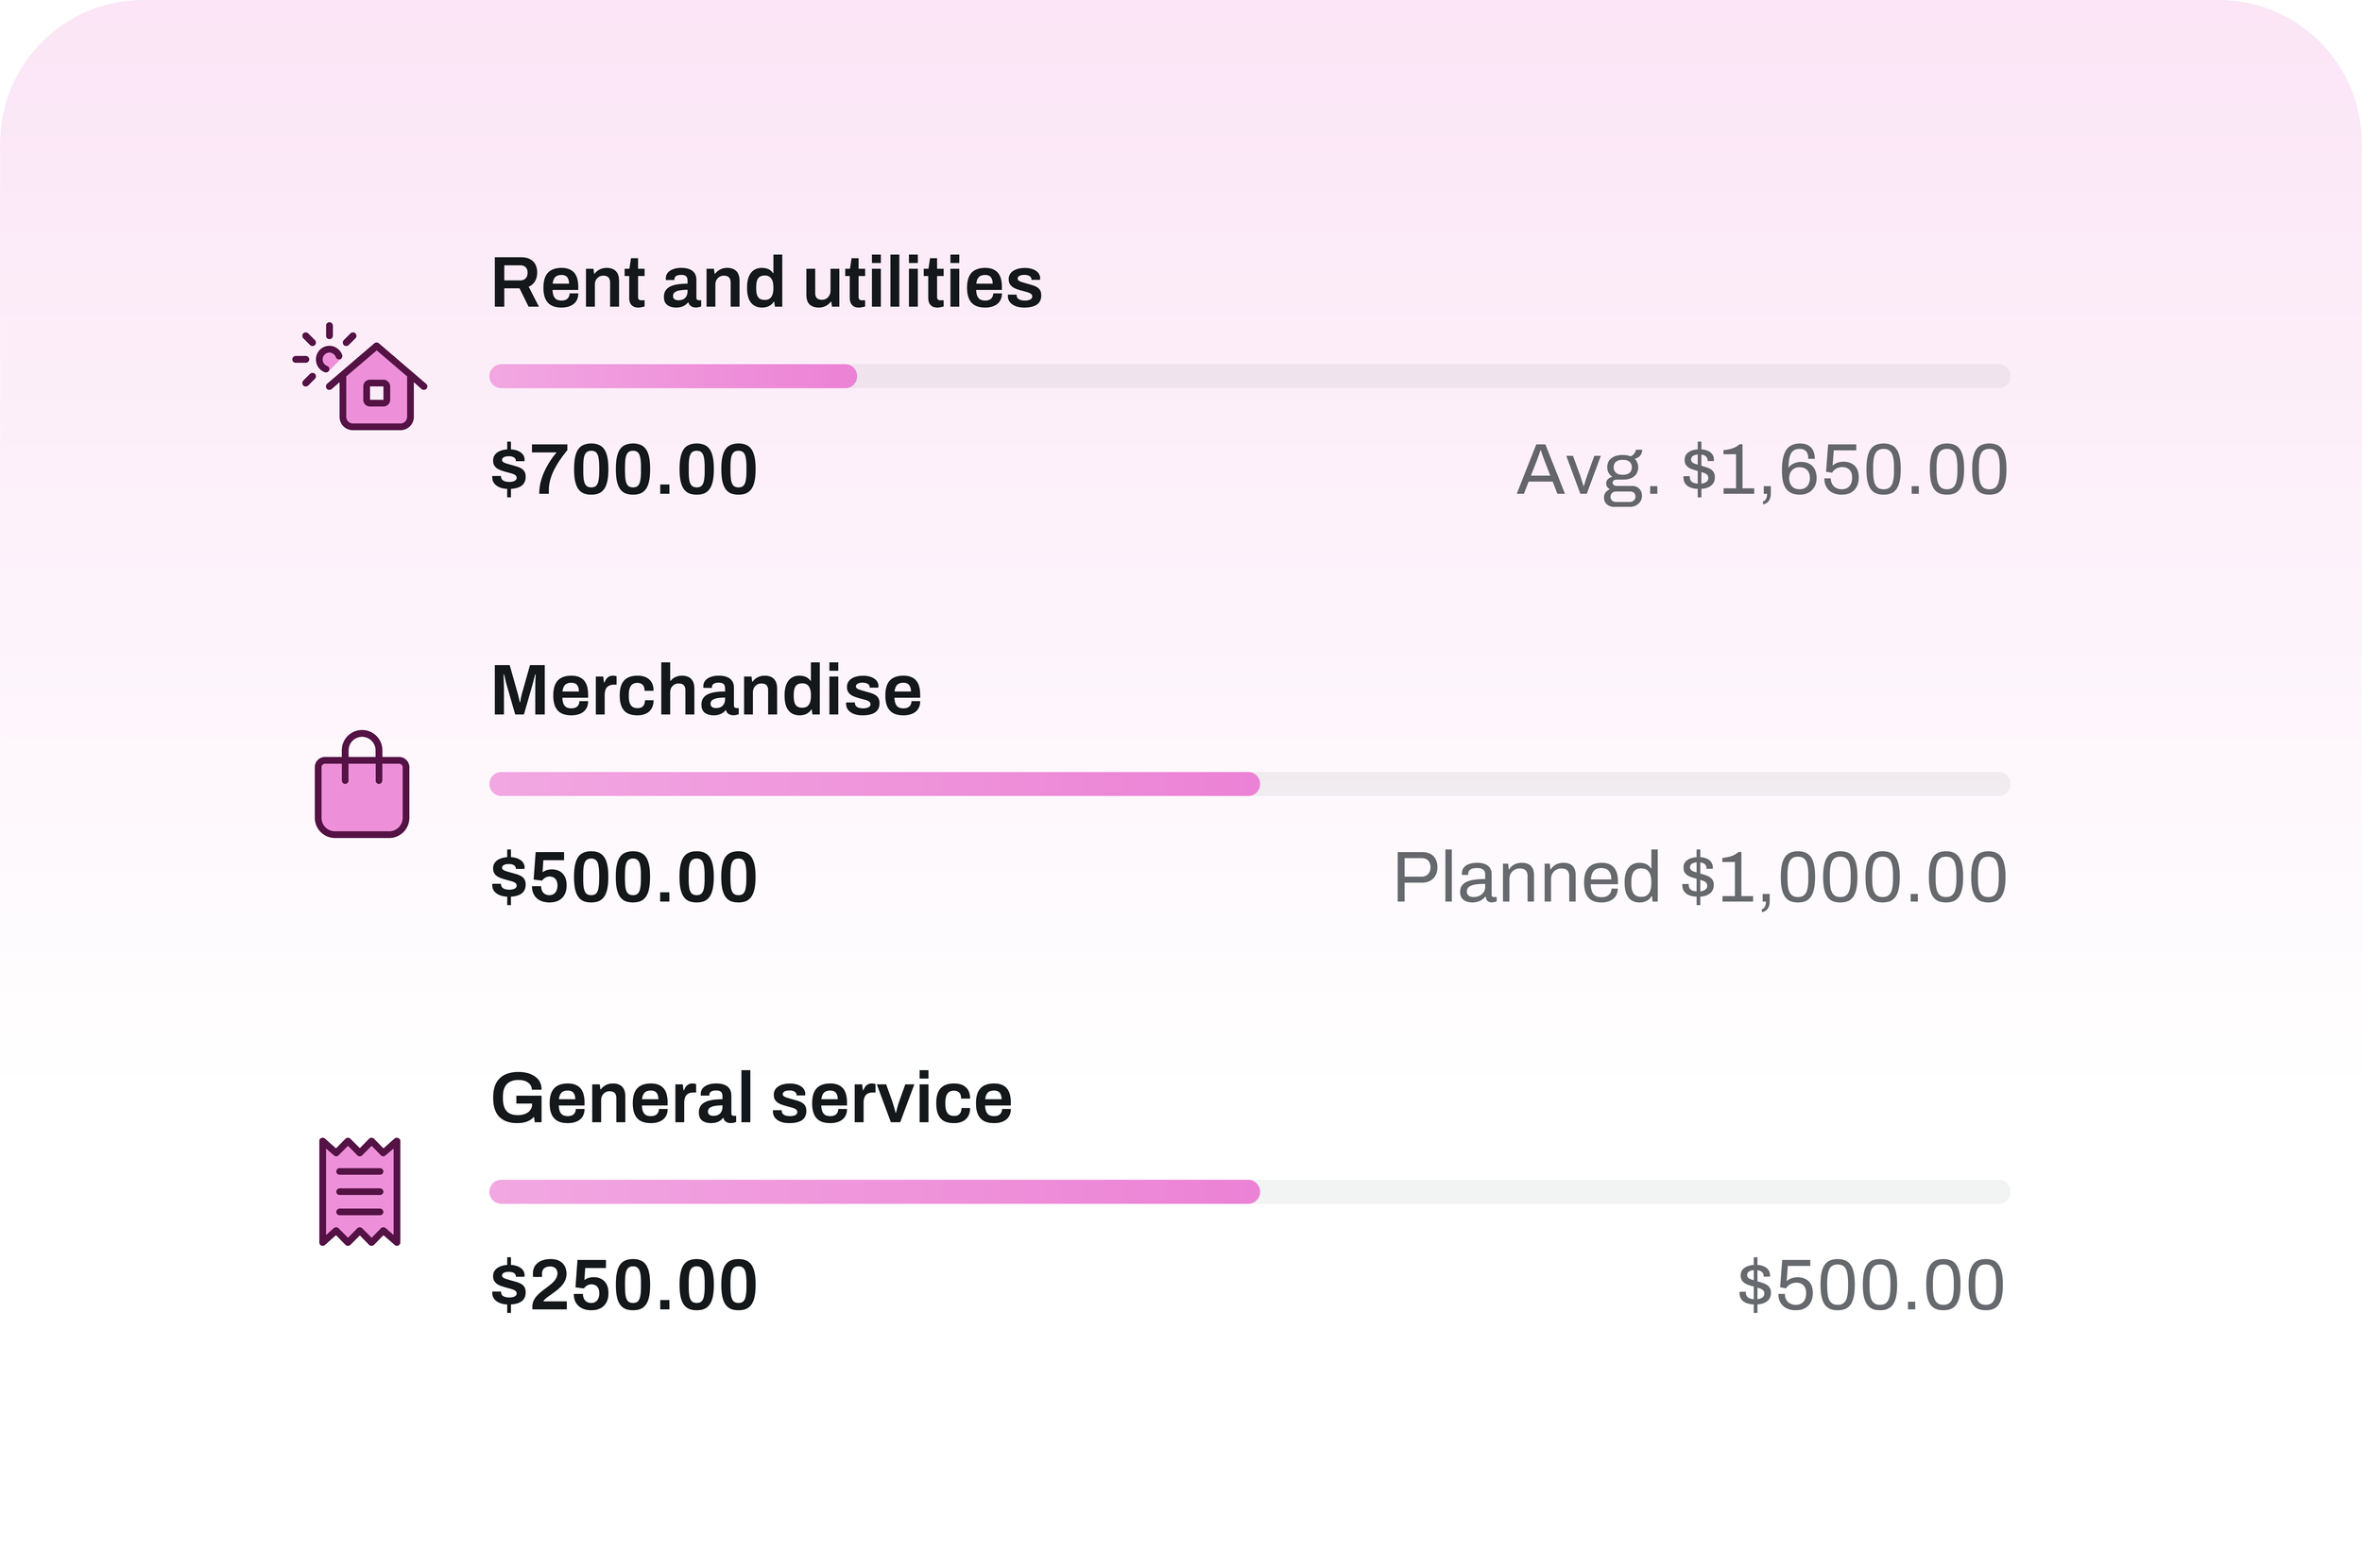Click the unfilled track of General service bar
Viewport: 2362px width, 1568px height.
tap(1635, 1191)
